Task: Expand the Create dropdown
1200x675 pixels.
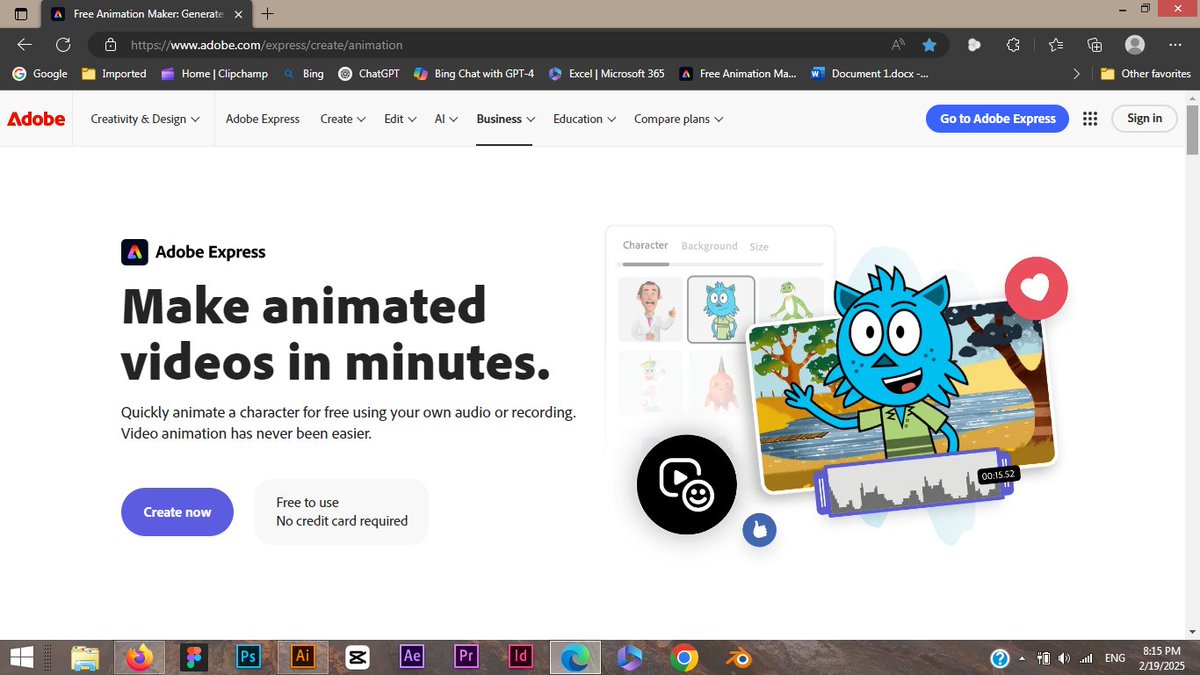Action: point(342,118)
